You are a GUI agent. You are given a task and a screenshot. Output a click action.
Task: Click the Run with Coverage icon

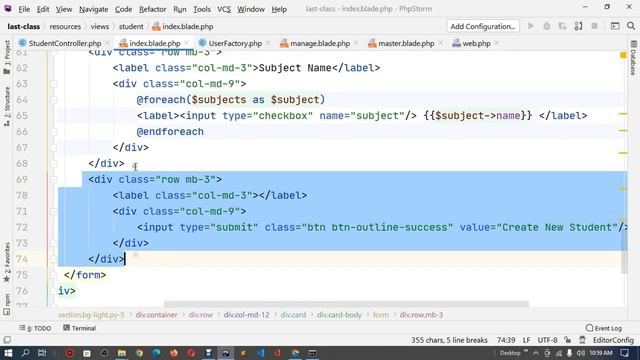pyautogui.click(x=562, y=26)
